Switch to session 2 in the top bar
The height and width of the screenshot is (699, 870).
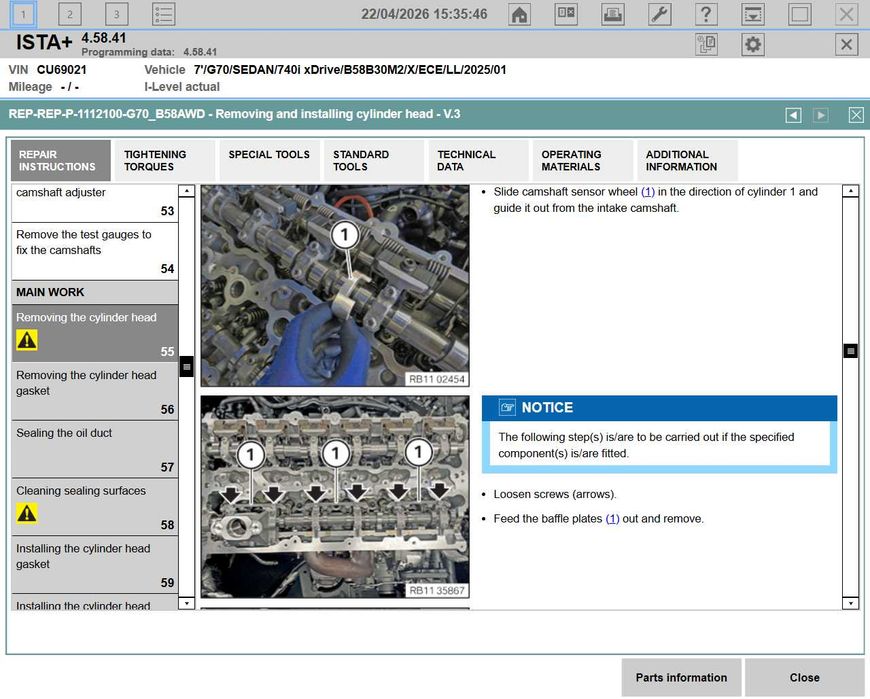(x=70, y=14)
